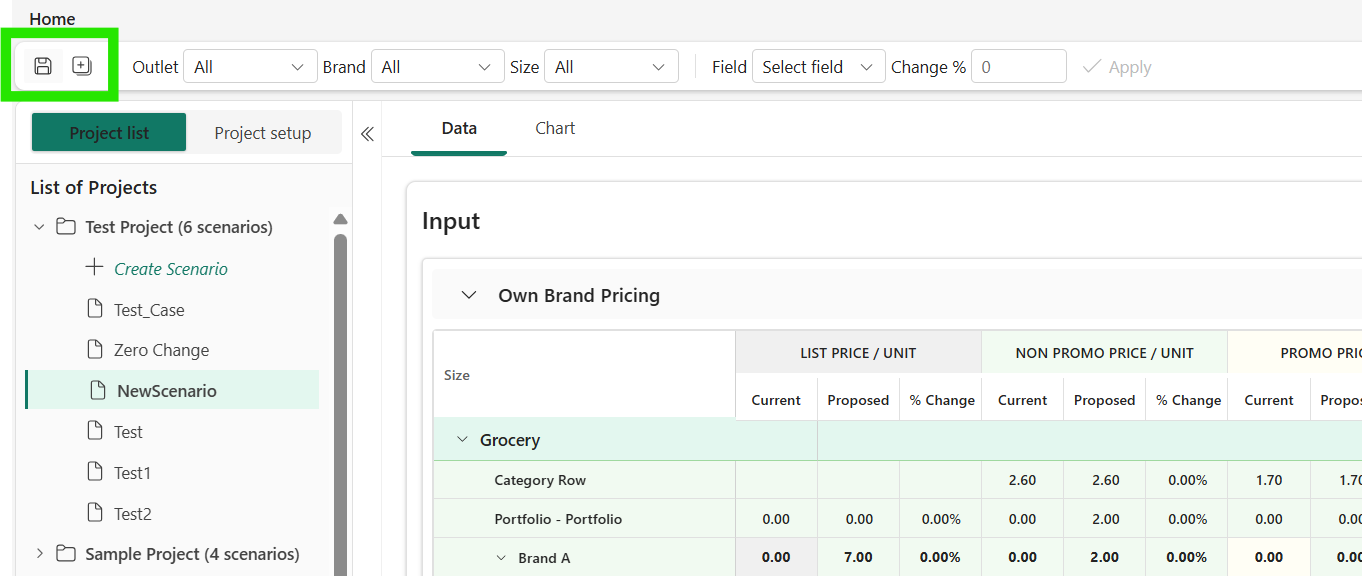
Task: Collapse the Test Project tree node
Action: 39,227
